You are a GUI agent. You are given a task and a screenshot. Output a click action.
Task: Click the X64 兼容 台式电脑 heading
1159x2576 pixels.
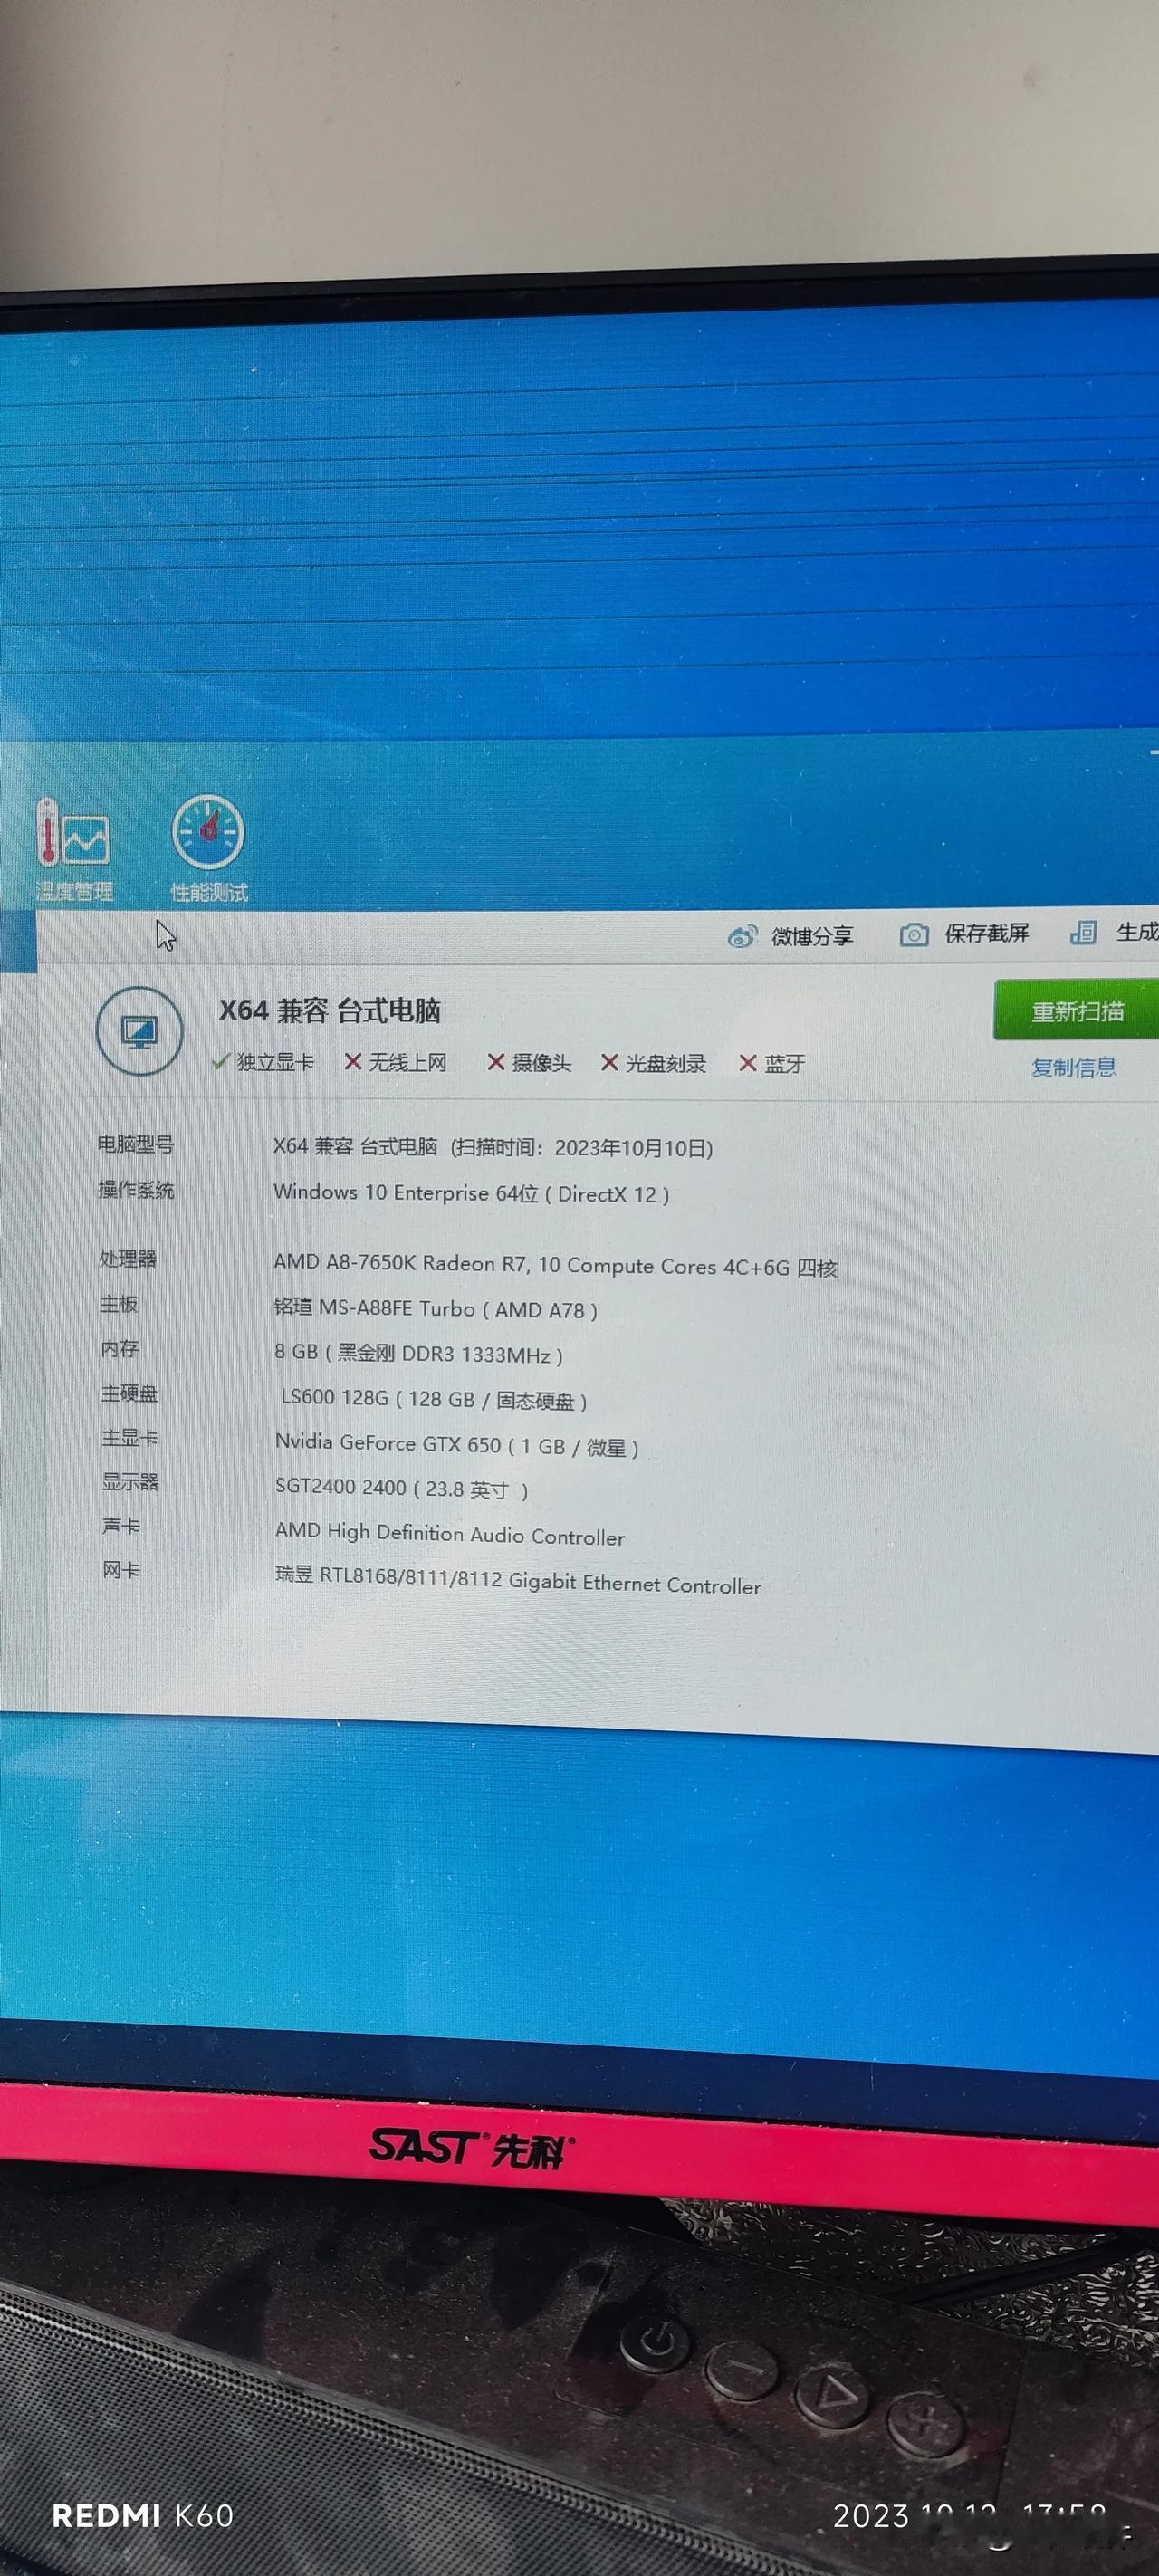330,1011
